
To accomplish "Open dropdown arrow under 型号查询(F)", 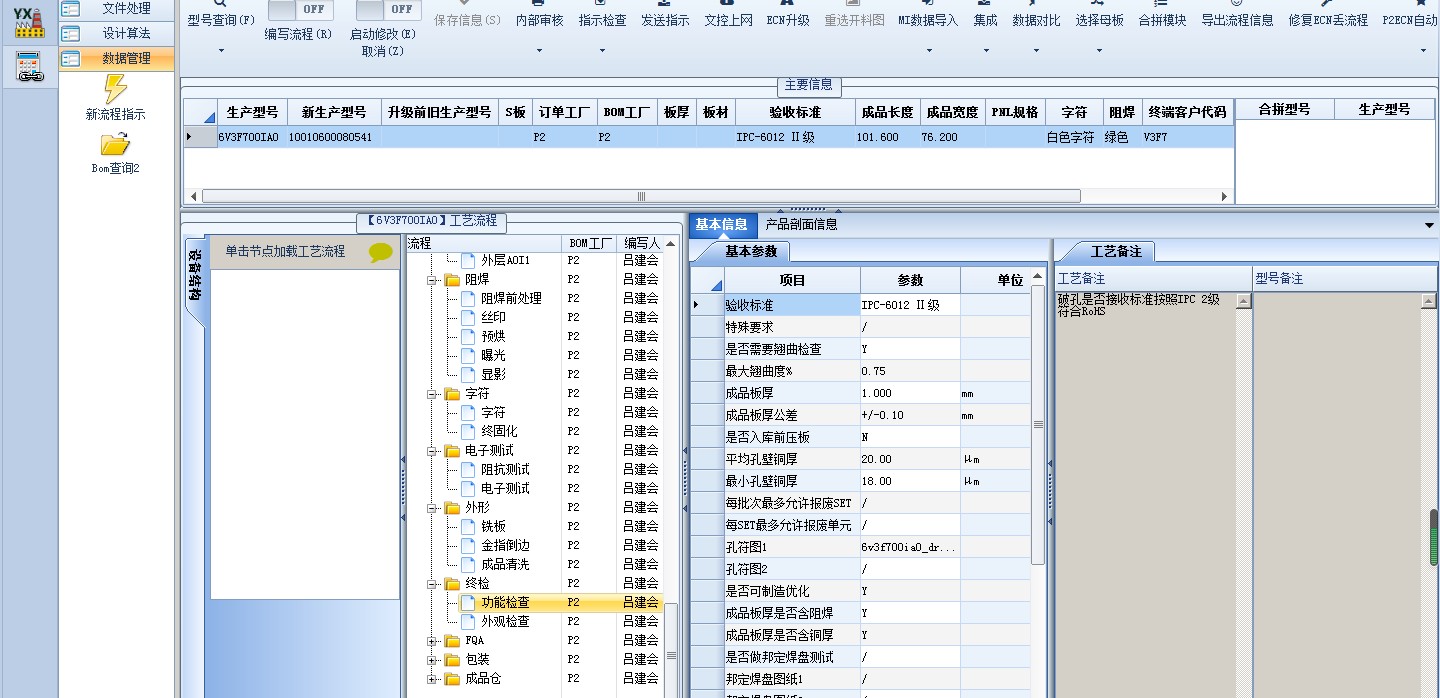I will 221,50.
